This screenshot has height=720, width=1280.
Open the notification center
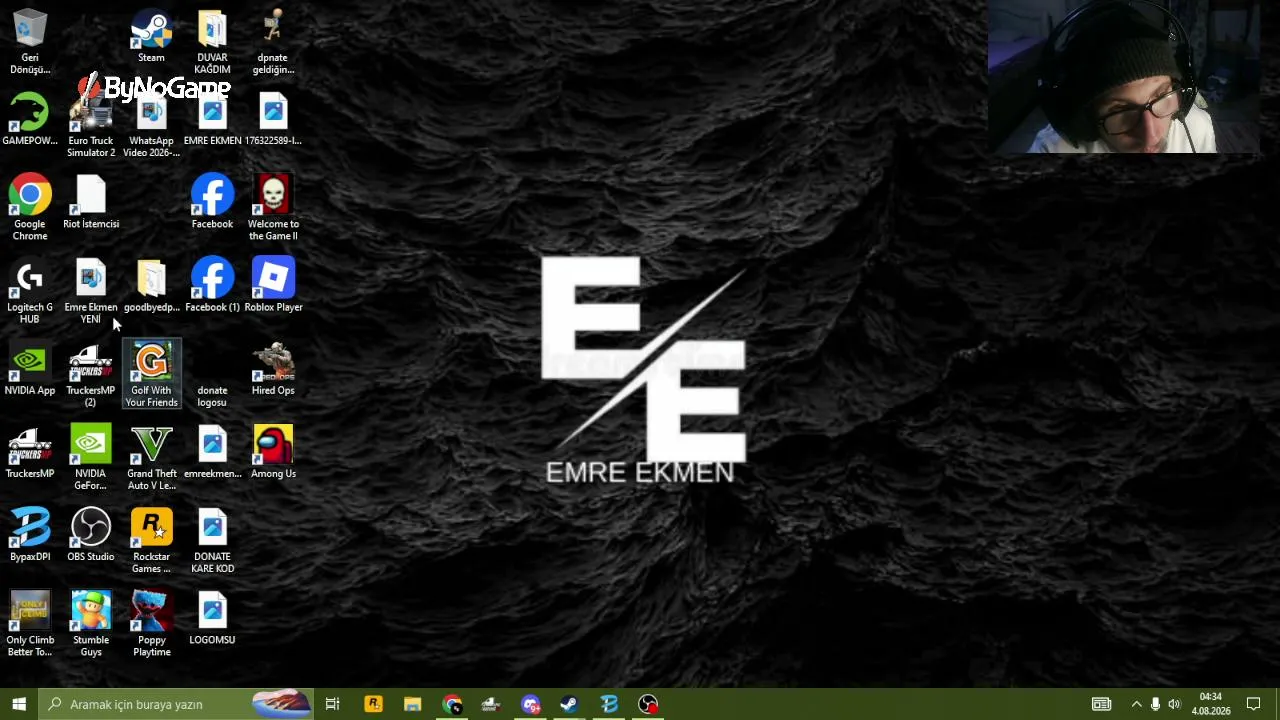click(1253, 704)
